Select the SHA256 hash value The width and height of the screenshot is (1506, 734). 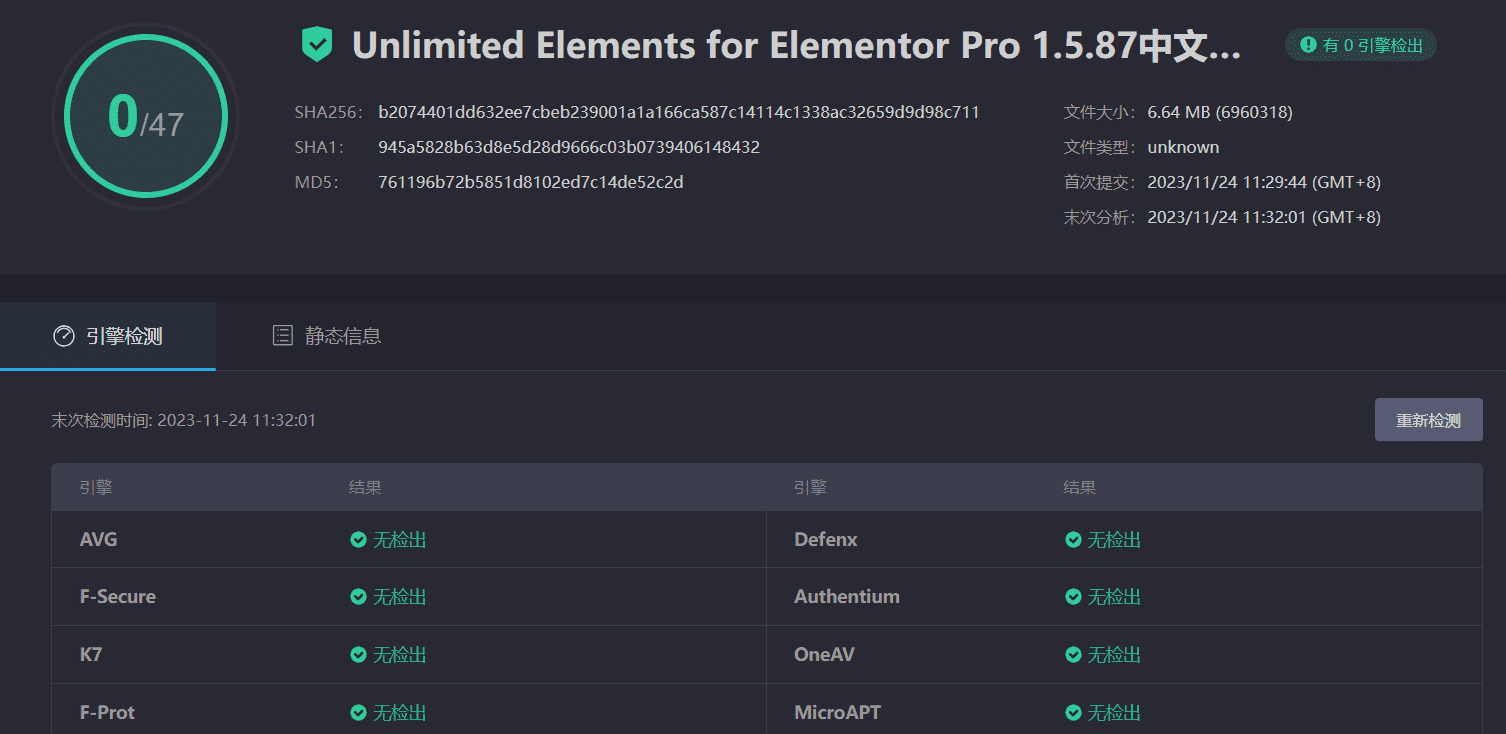point(679,112)
